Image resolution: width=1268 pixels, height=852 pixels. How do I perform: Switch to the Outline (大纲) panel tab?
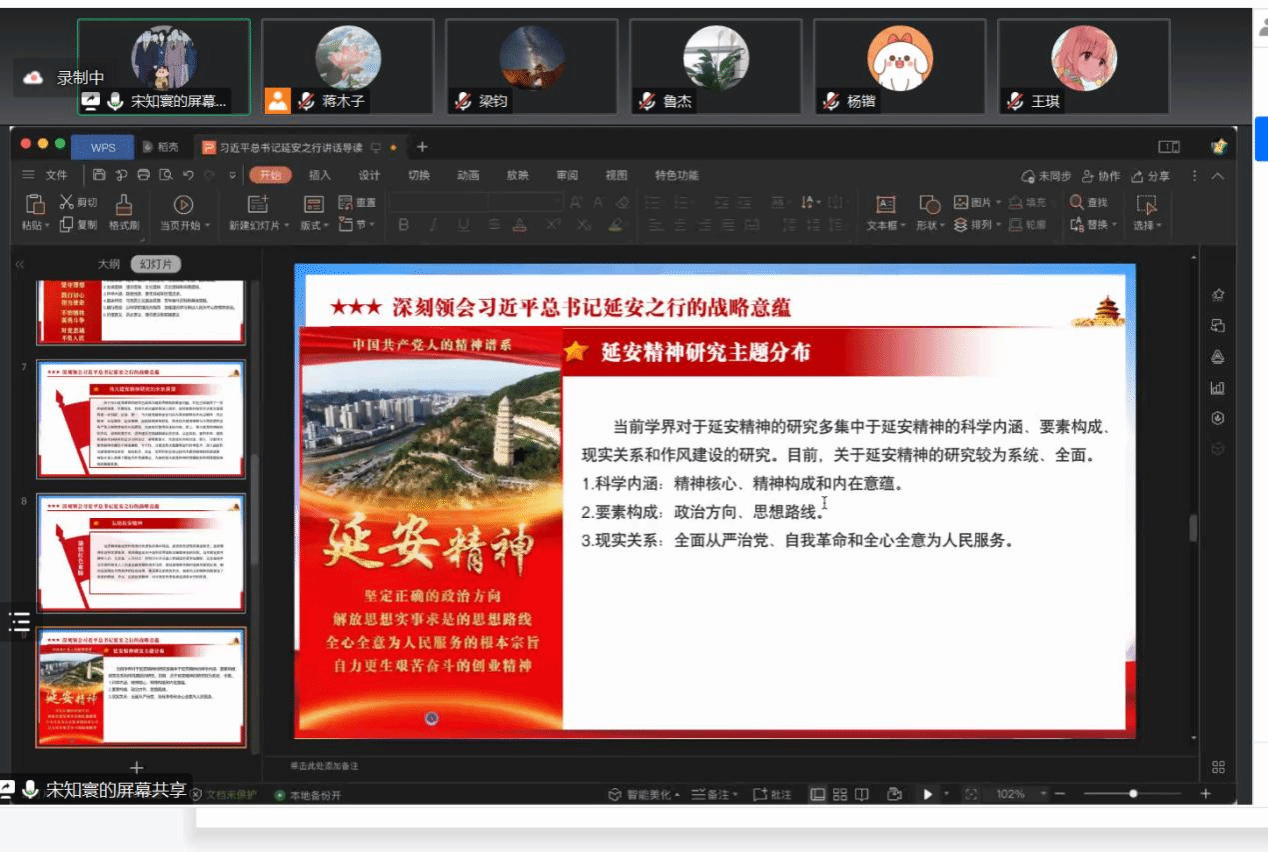click(108, 265)
